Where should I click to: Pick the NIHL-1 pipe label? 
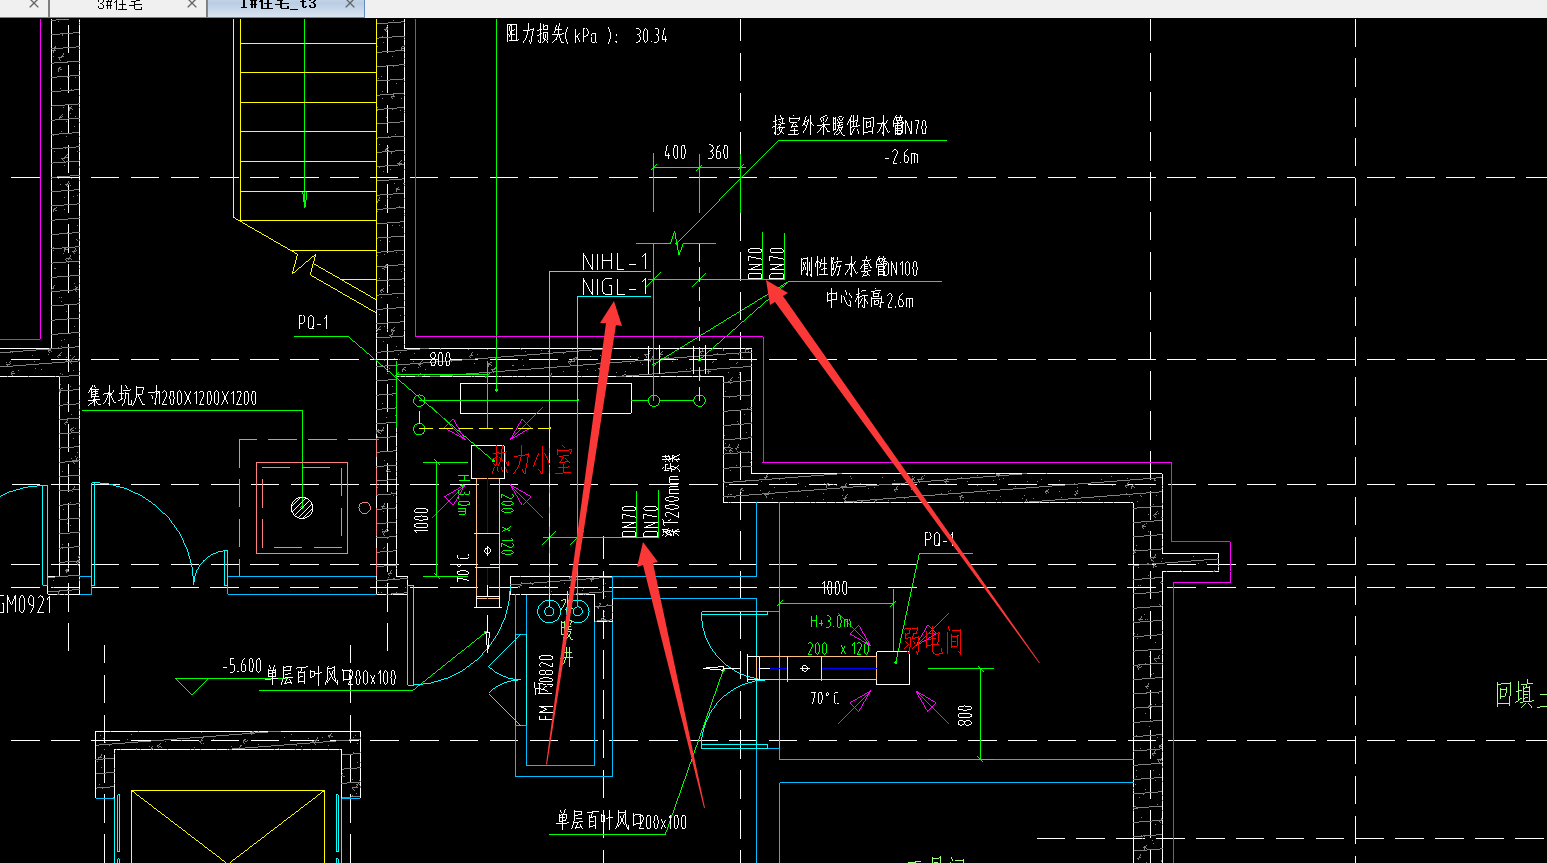tap(615, 262)
